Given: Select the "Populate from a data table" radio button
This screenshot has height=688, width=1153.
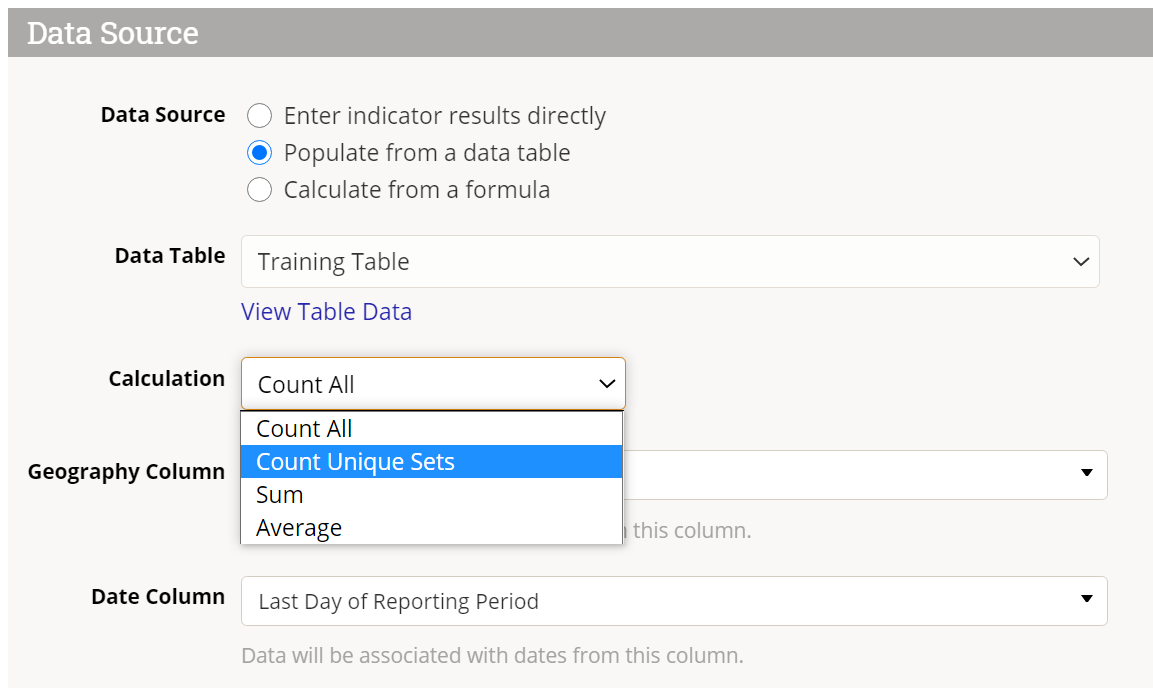Looking at the screenshot, I should coord(260,153).
